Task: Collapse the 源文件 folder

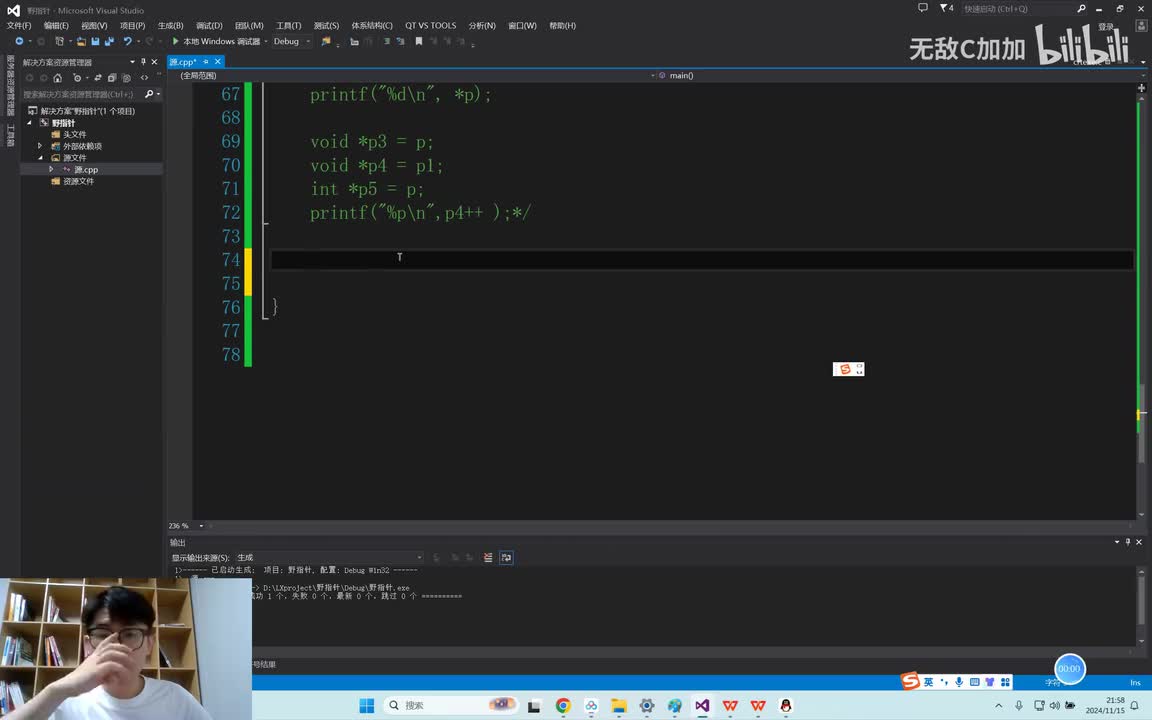Action: (x=40, y=158)
